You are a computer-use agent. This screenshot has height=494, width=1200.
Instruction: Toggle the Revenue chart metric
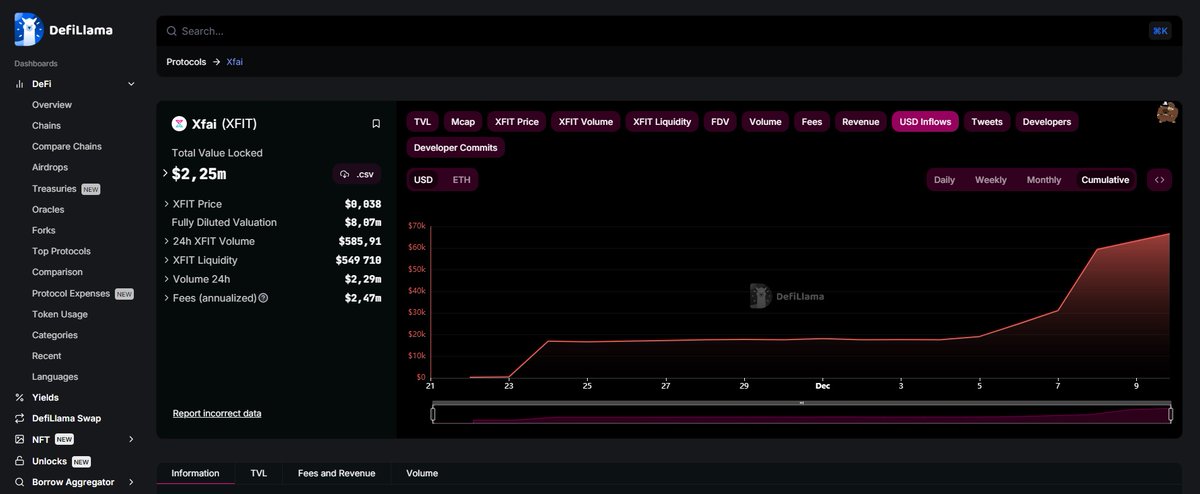coord(860,122)
